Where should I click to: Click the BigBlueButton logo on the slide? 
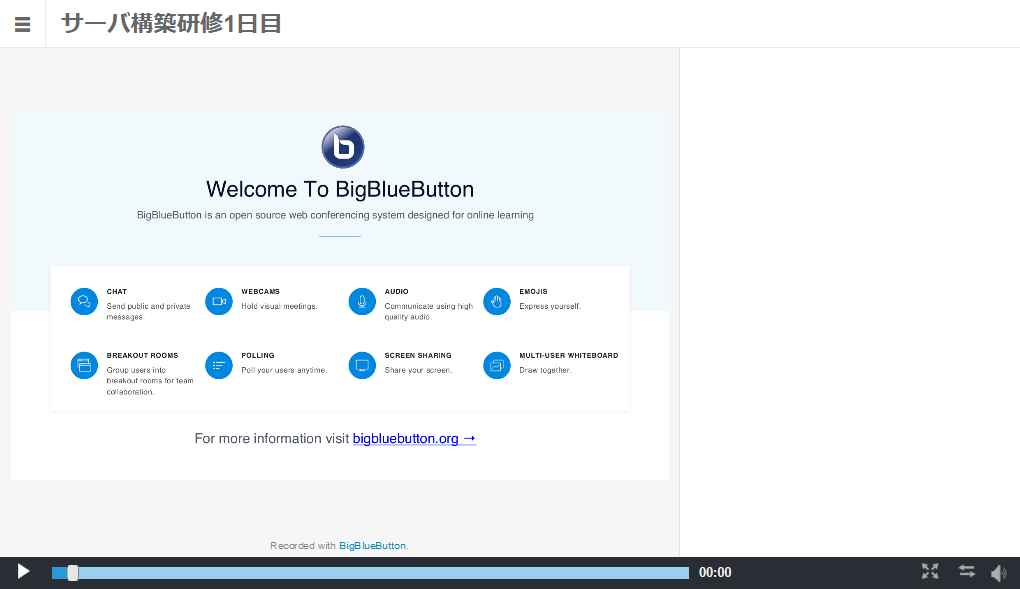pyautogui.click(x=343, y=147)
